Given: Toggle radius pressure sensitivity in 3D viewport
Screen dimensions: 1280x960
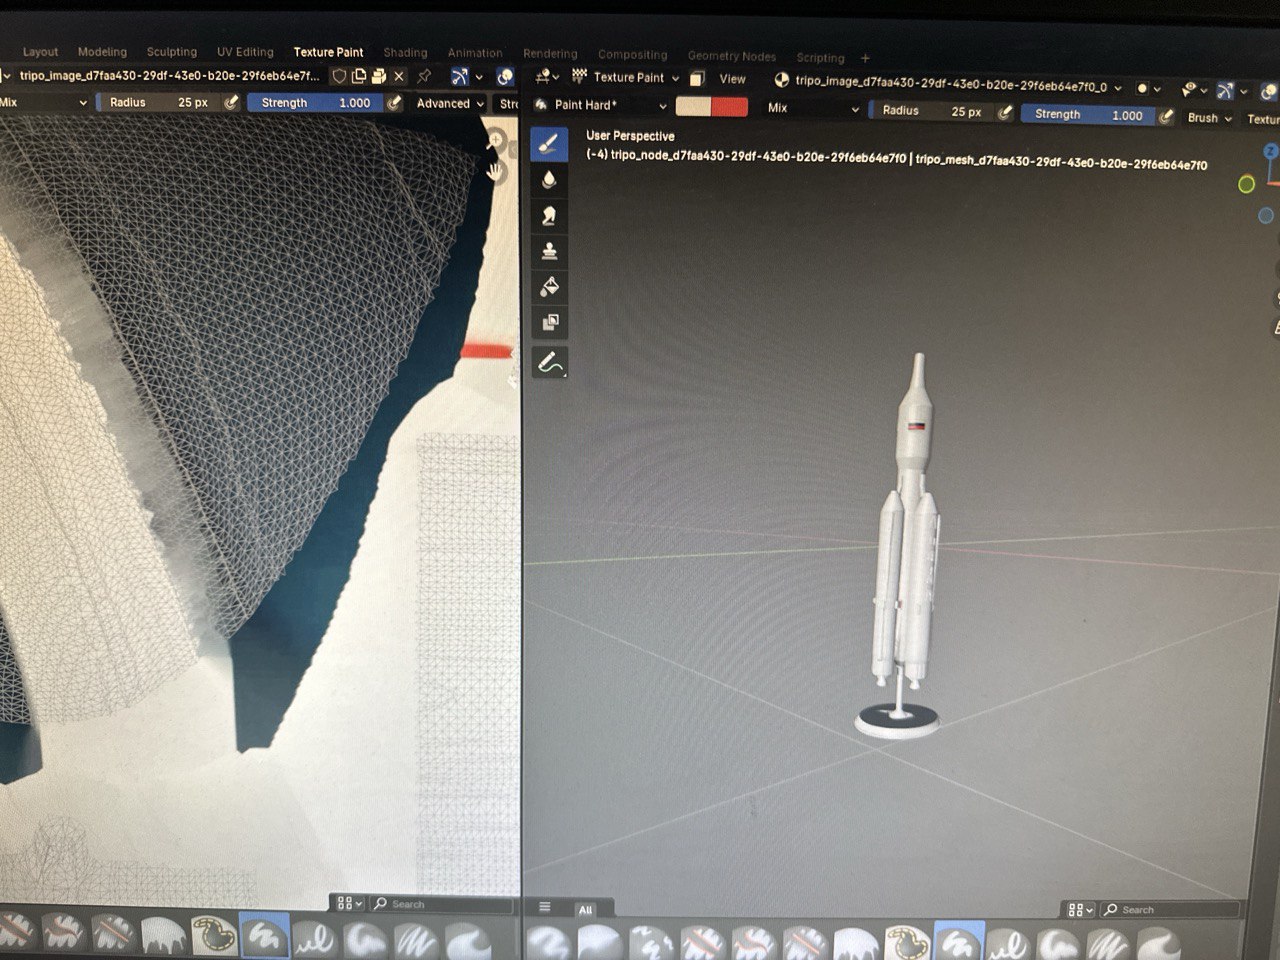Looking at the screenshot, I should point(1005,112).
